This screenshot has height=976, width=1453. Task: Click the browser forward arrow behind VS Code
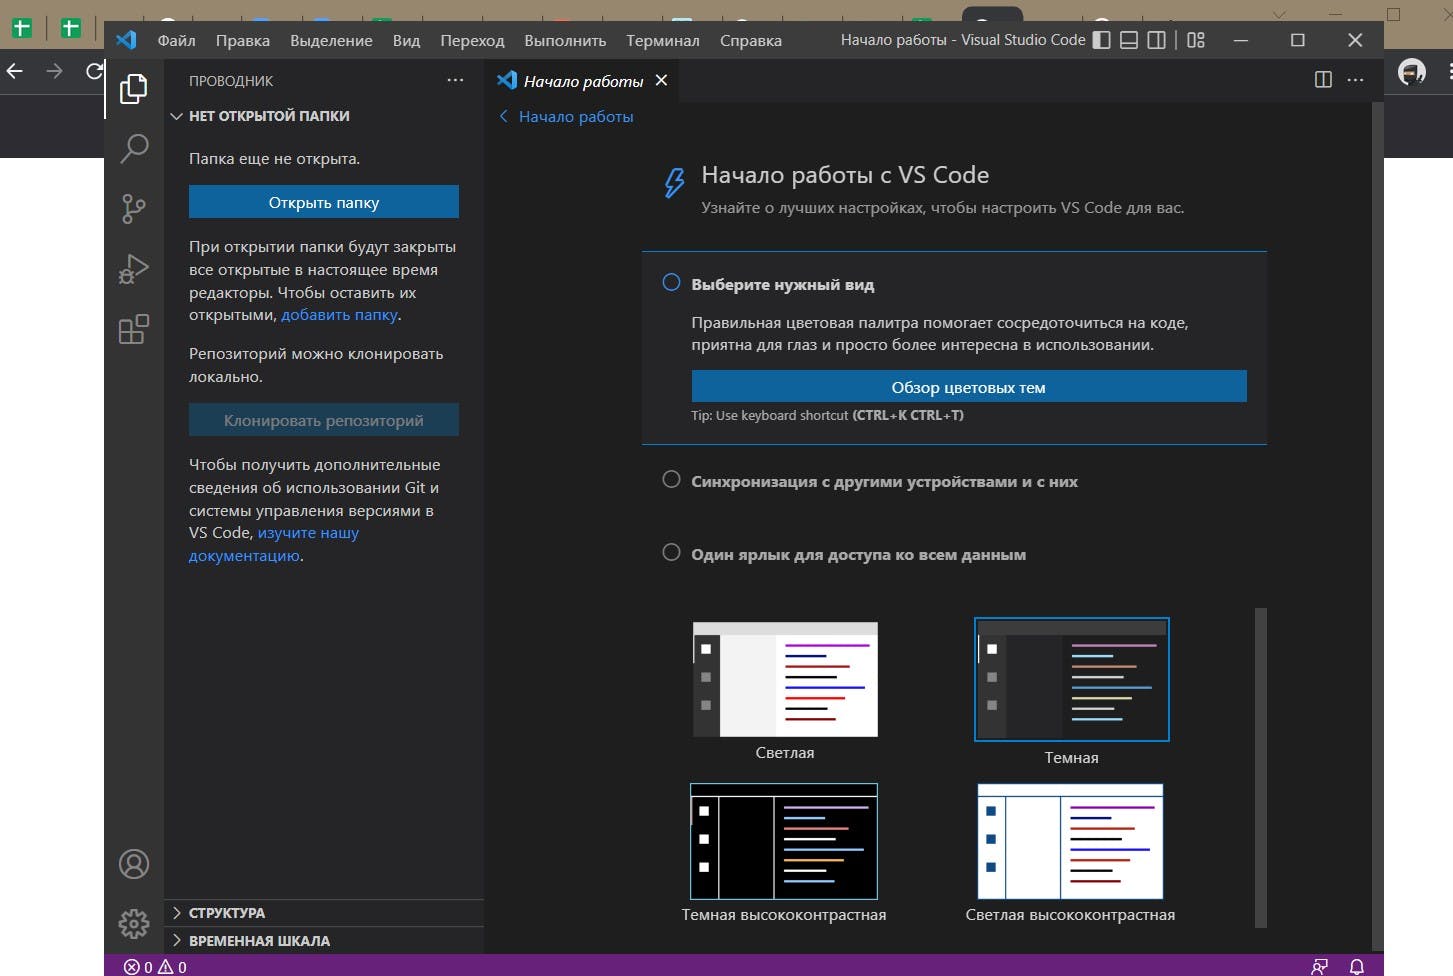[x=54, y=71]
